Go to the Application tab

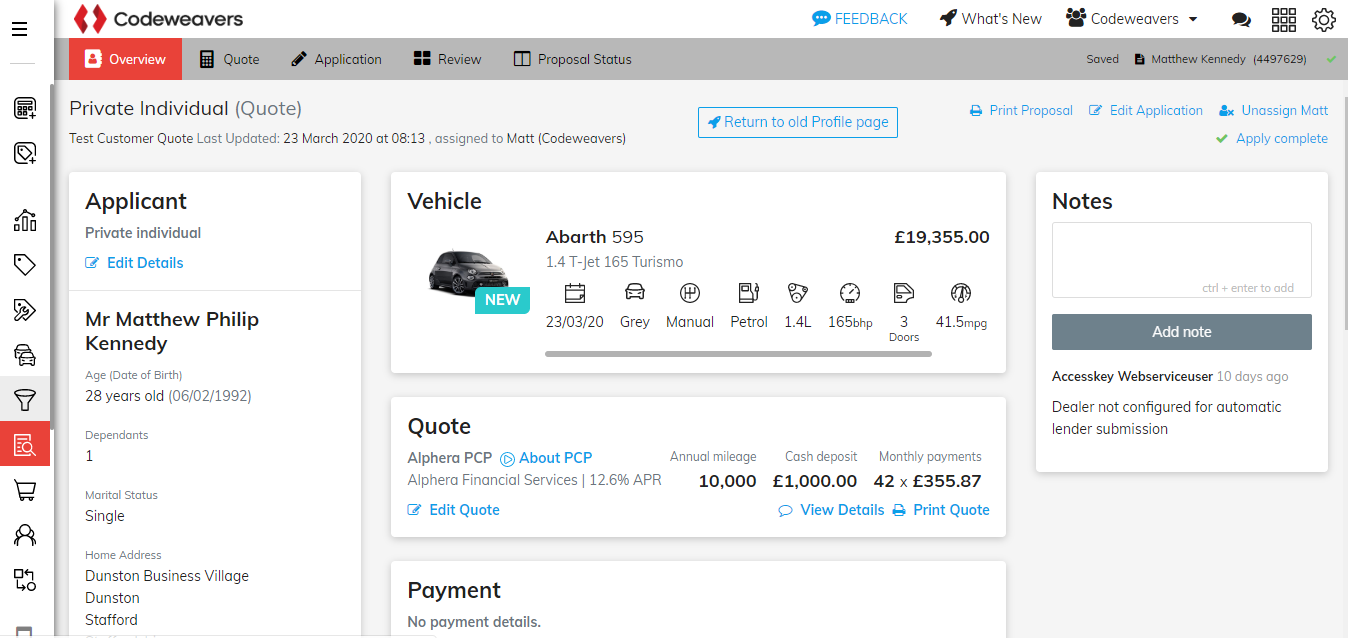336,59
